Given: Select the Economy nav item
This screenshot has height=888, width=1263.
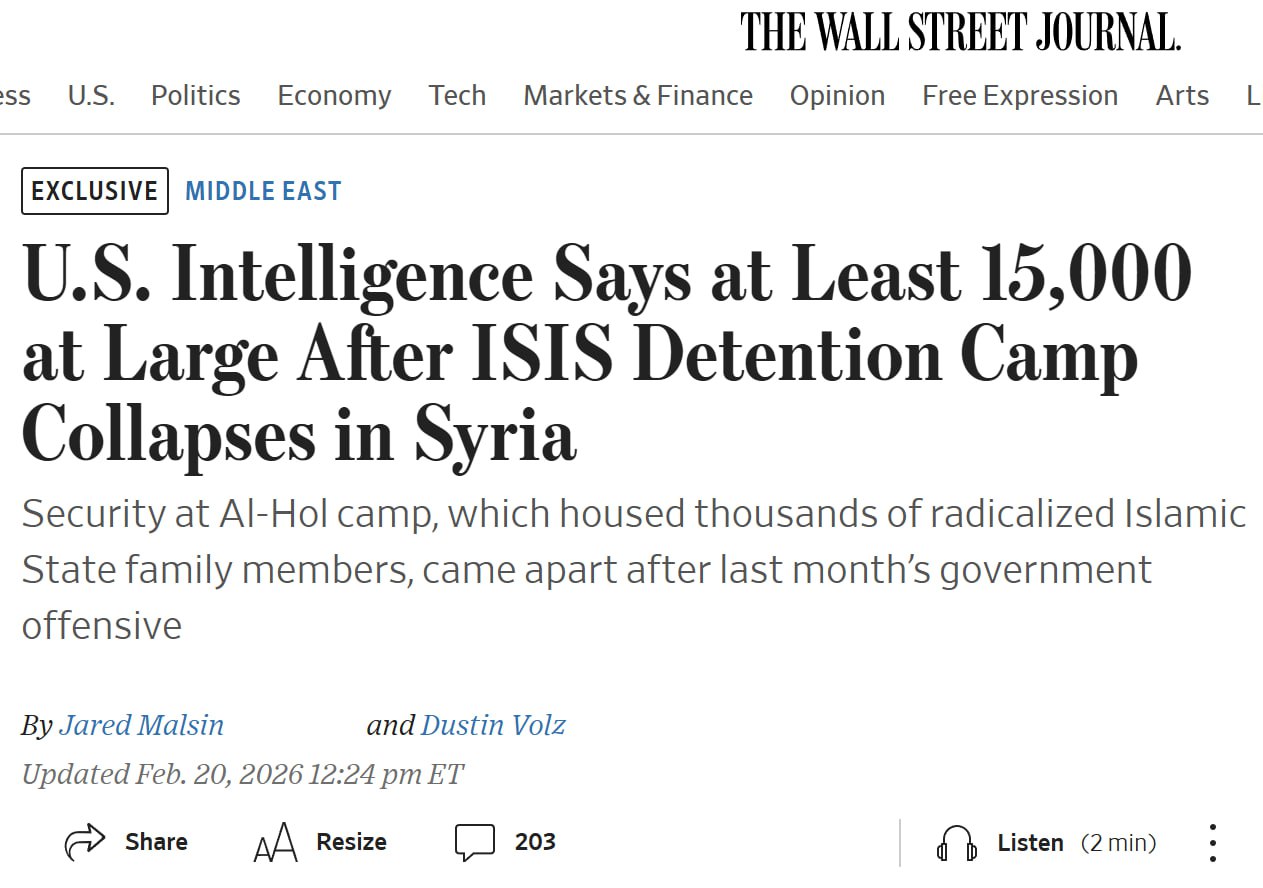Looking at the screenshot, I should [x=334, y=96].
